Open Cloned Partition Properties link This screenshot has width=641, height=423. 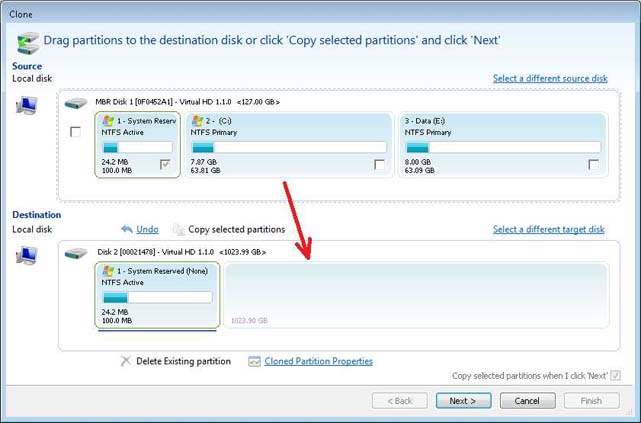click(318, 361)
